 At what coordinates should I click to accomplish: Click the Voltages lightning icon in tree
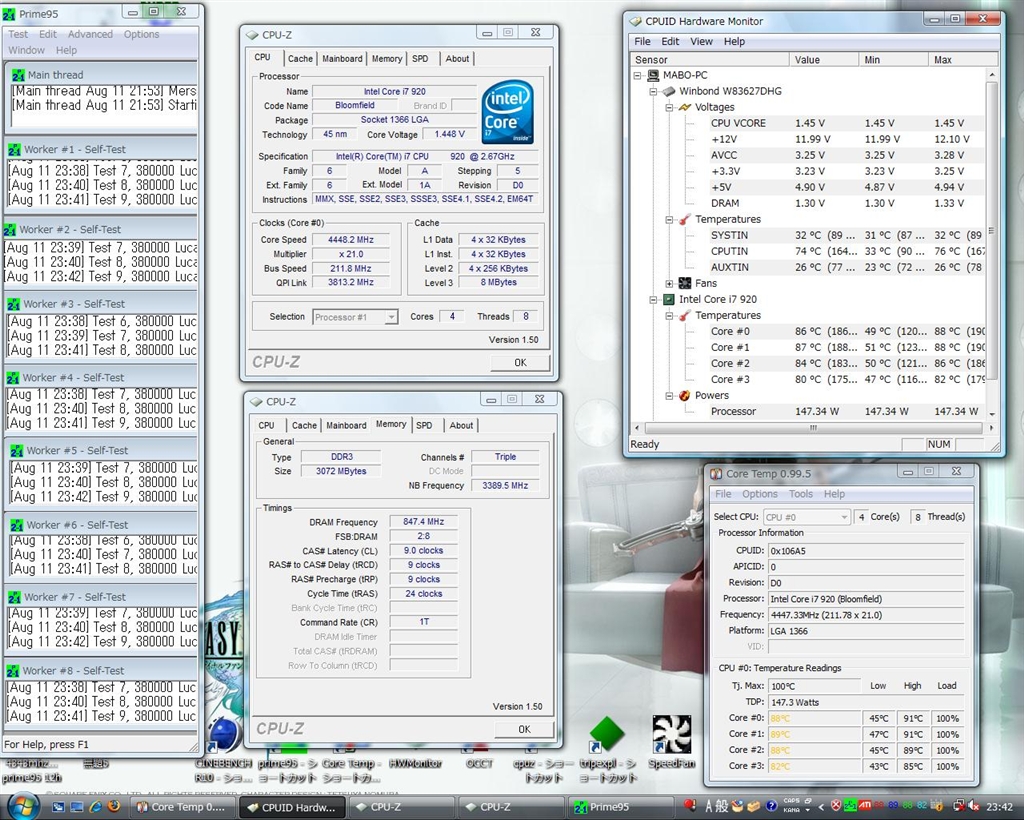[x=685, y=107]
